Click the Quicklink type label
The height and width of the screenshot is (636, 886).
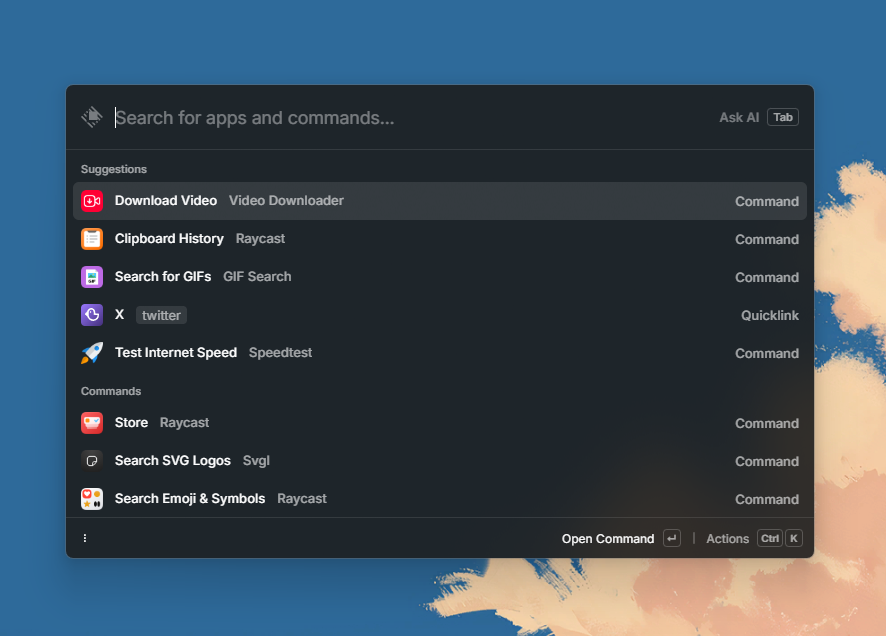[770, 315]
